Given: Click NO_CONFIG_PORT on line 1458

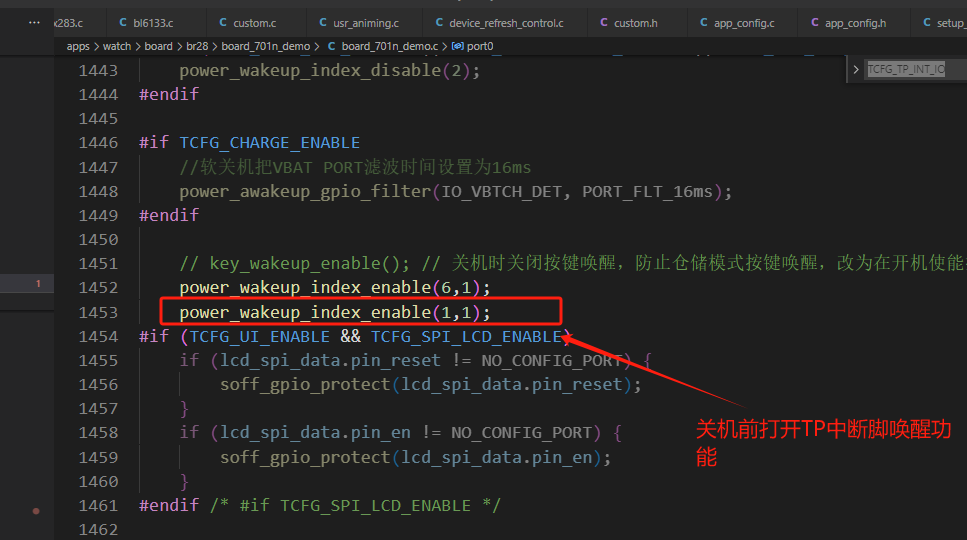Looking at the screenshot, I should (522, 433).
